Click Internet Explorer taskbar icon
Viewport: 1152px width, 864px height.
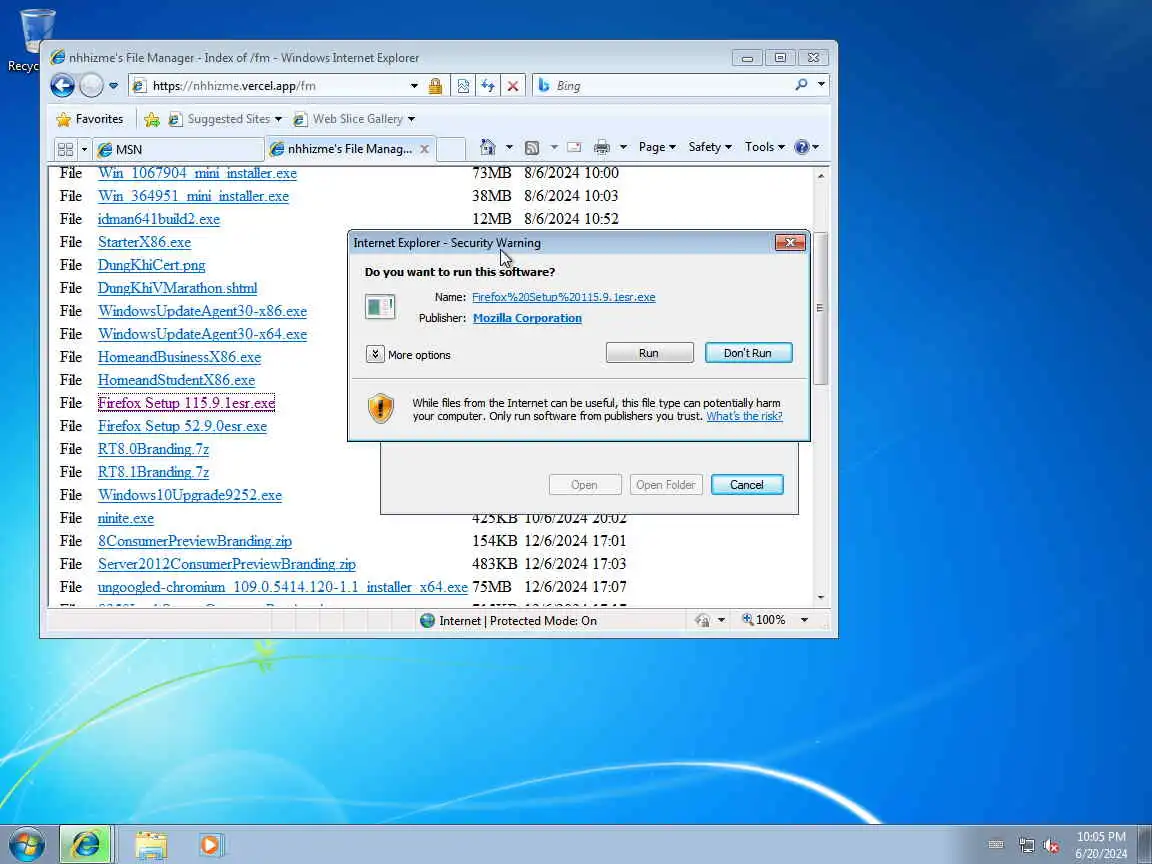pos(85,844)
